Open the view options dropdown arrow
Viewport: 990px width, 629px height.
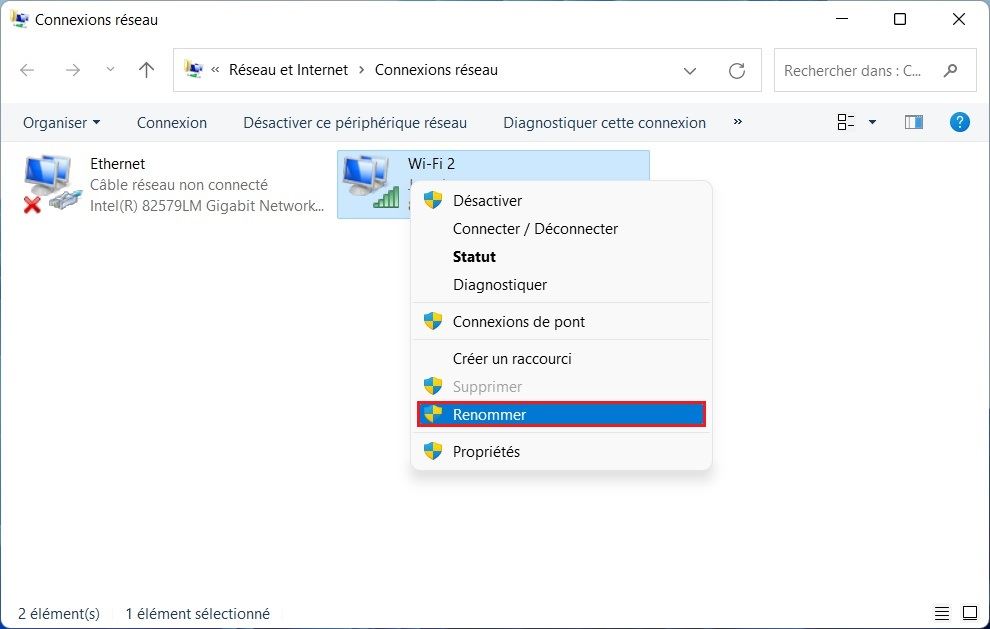point(872,122)
